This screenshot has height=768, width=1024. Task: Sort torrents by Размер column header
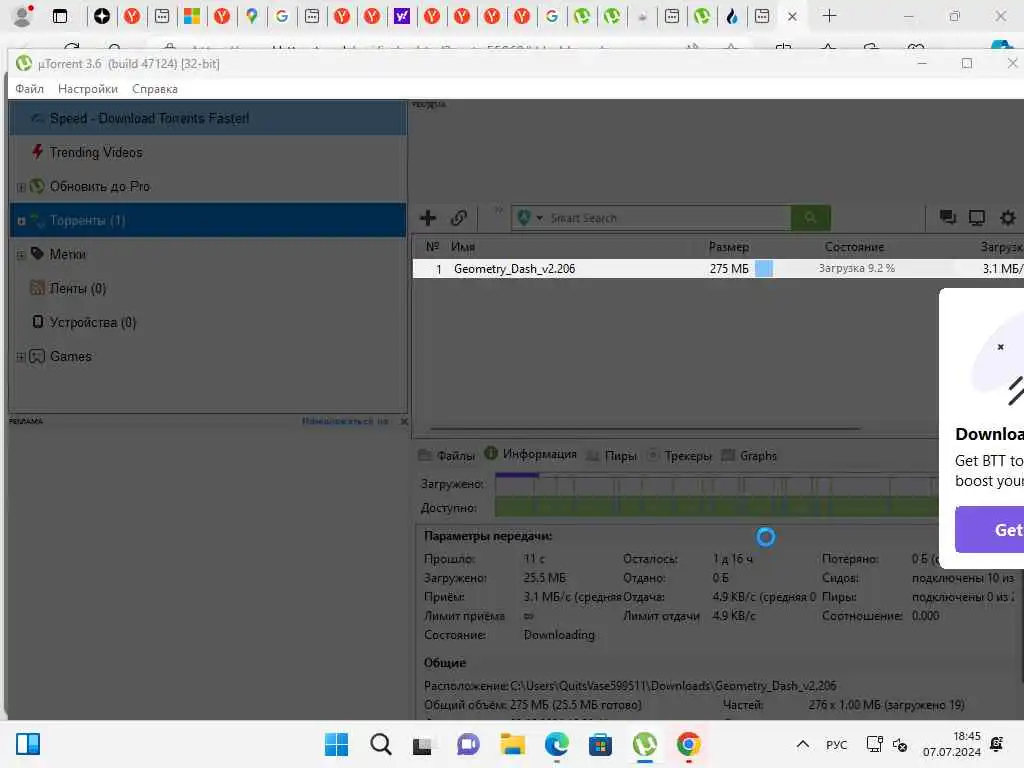click(729, 247)
